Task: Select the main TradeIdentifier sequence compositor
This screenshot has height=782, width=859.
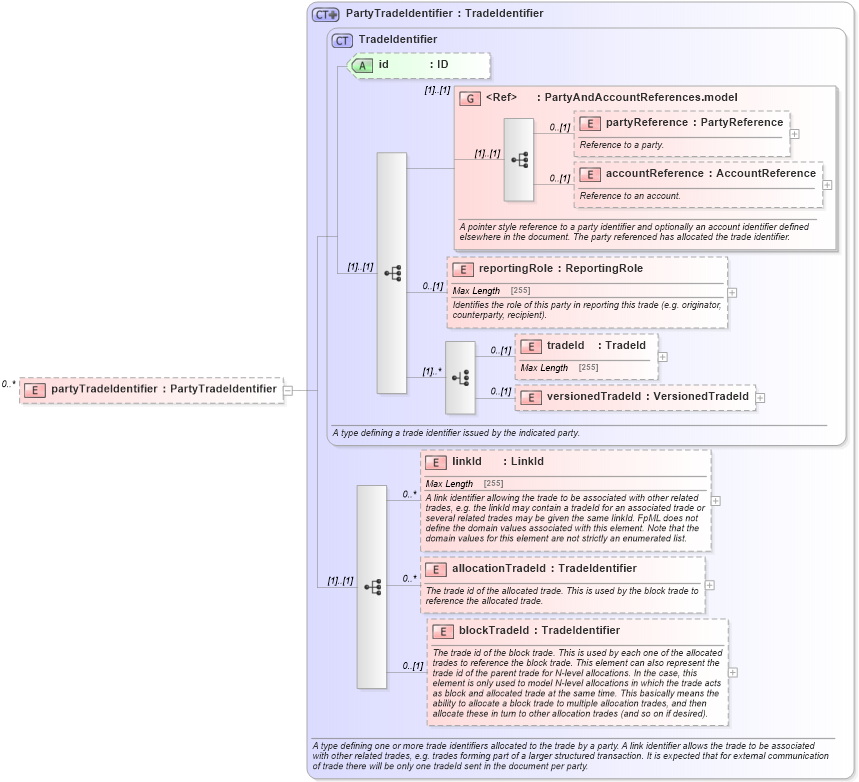Action: [392, 273]
